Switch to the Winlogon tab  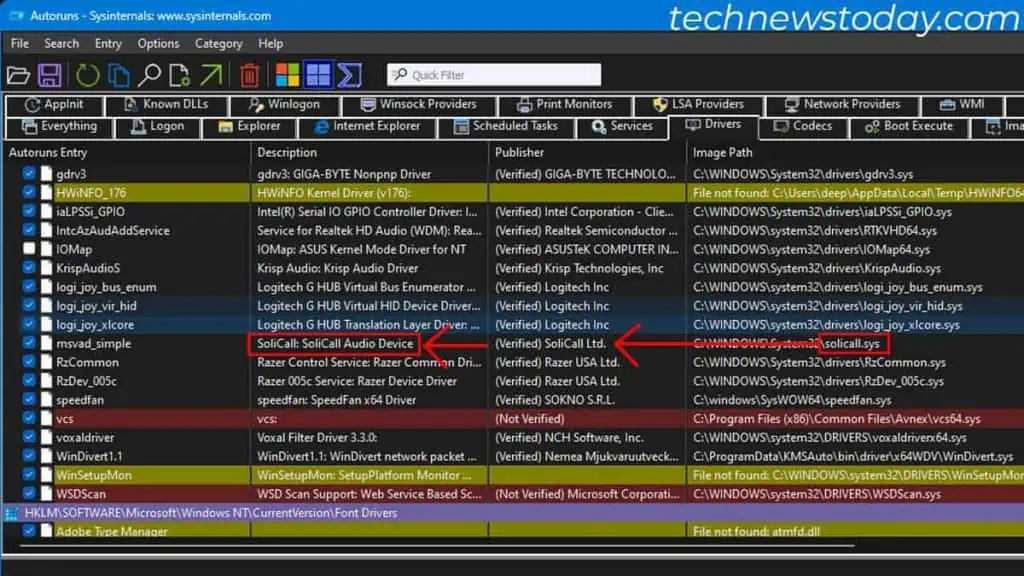283,104
